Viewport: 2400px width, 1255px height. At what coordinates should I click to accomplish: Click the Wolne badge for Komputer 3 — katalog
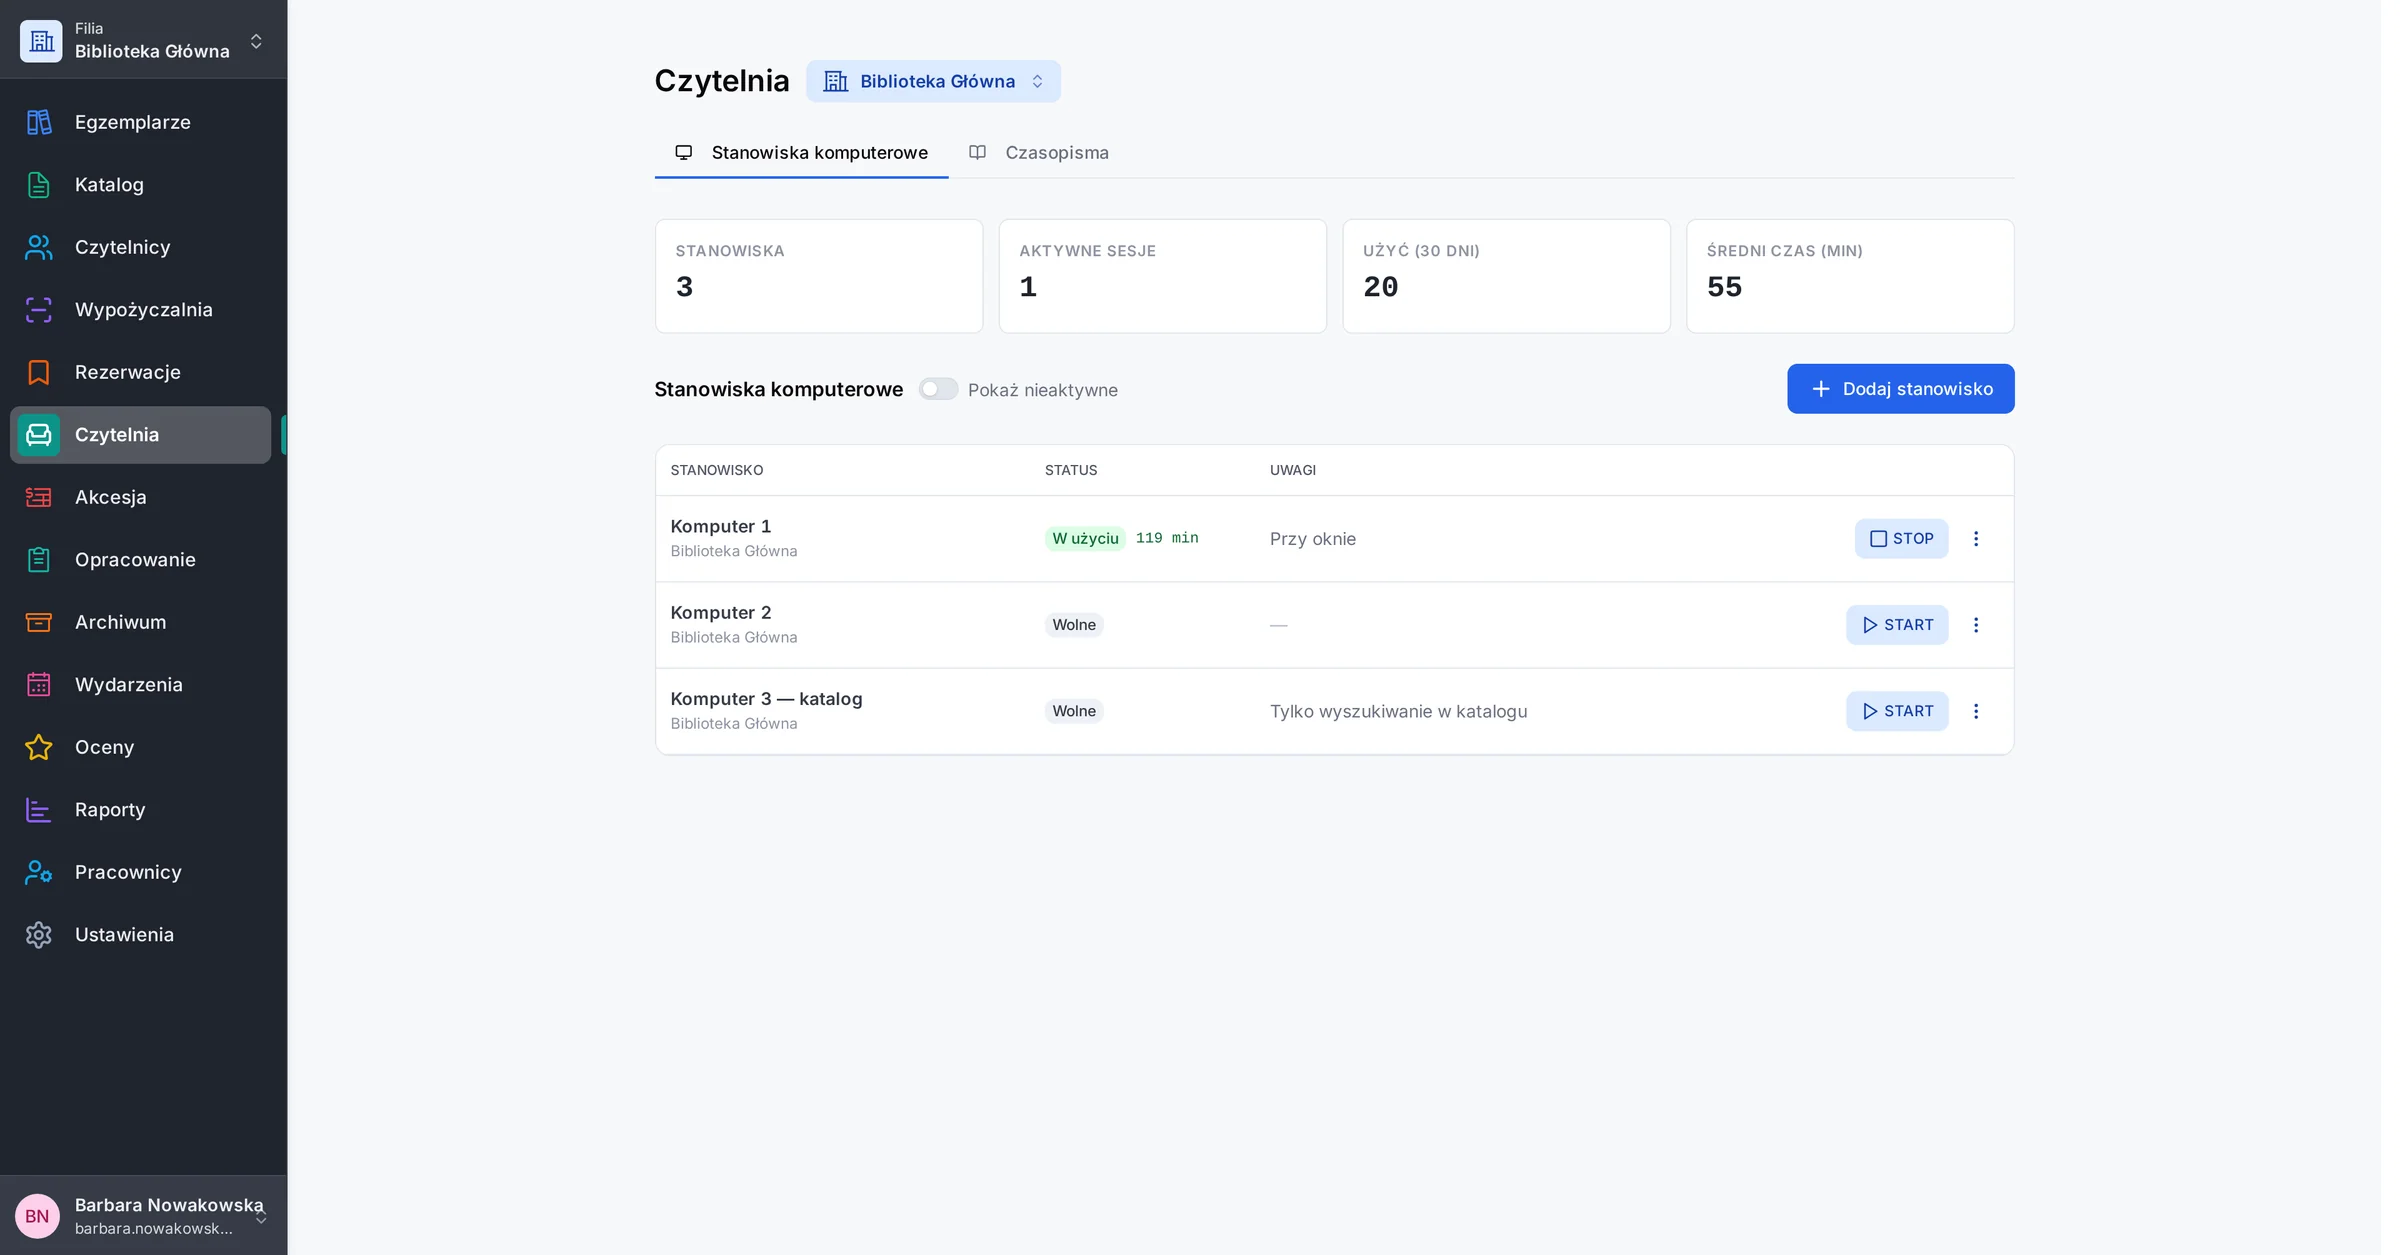pos(1074,711)
